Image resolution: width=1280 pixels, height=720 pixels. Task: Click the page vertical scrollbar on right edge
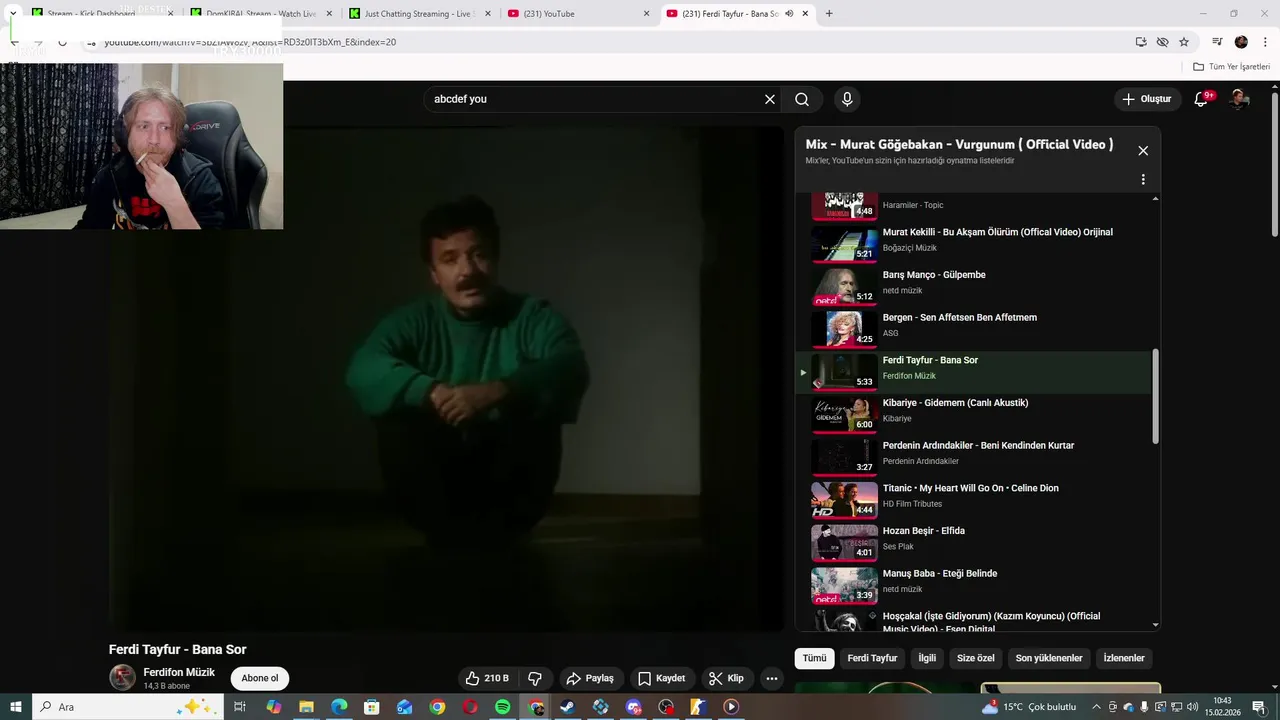click(x=1275, y=166)
